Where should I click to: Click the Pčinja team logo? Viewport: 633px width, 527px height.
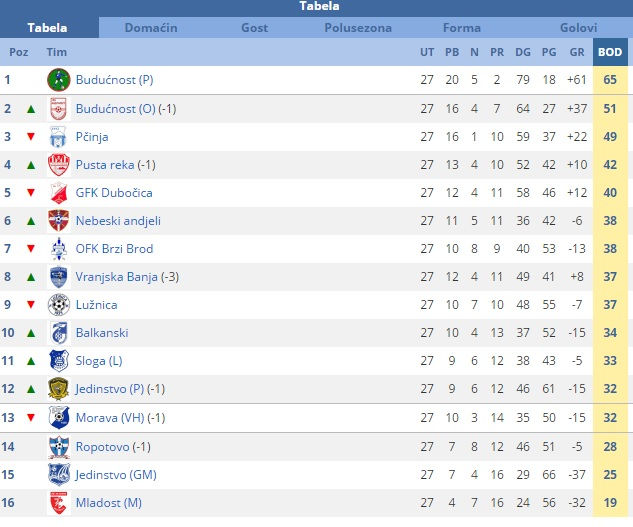[59, 137]
